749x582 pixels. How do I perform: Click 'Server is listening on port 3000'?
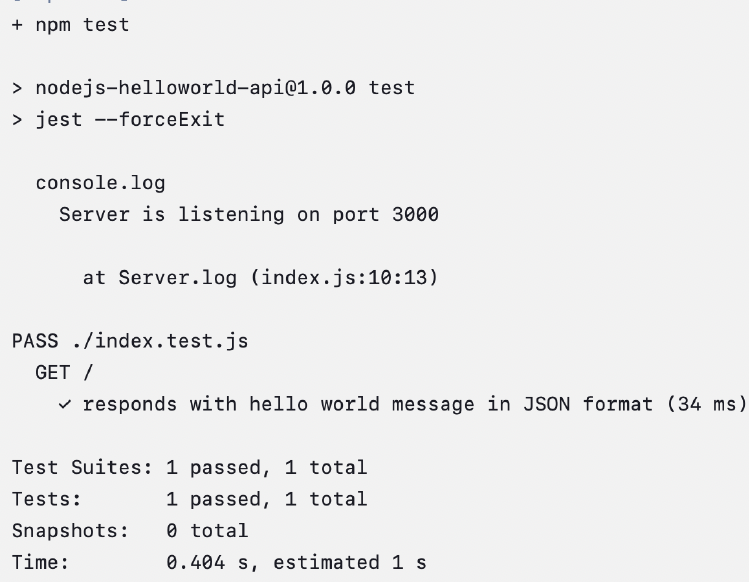pos(249,215)
